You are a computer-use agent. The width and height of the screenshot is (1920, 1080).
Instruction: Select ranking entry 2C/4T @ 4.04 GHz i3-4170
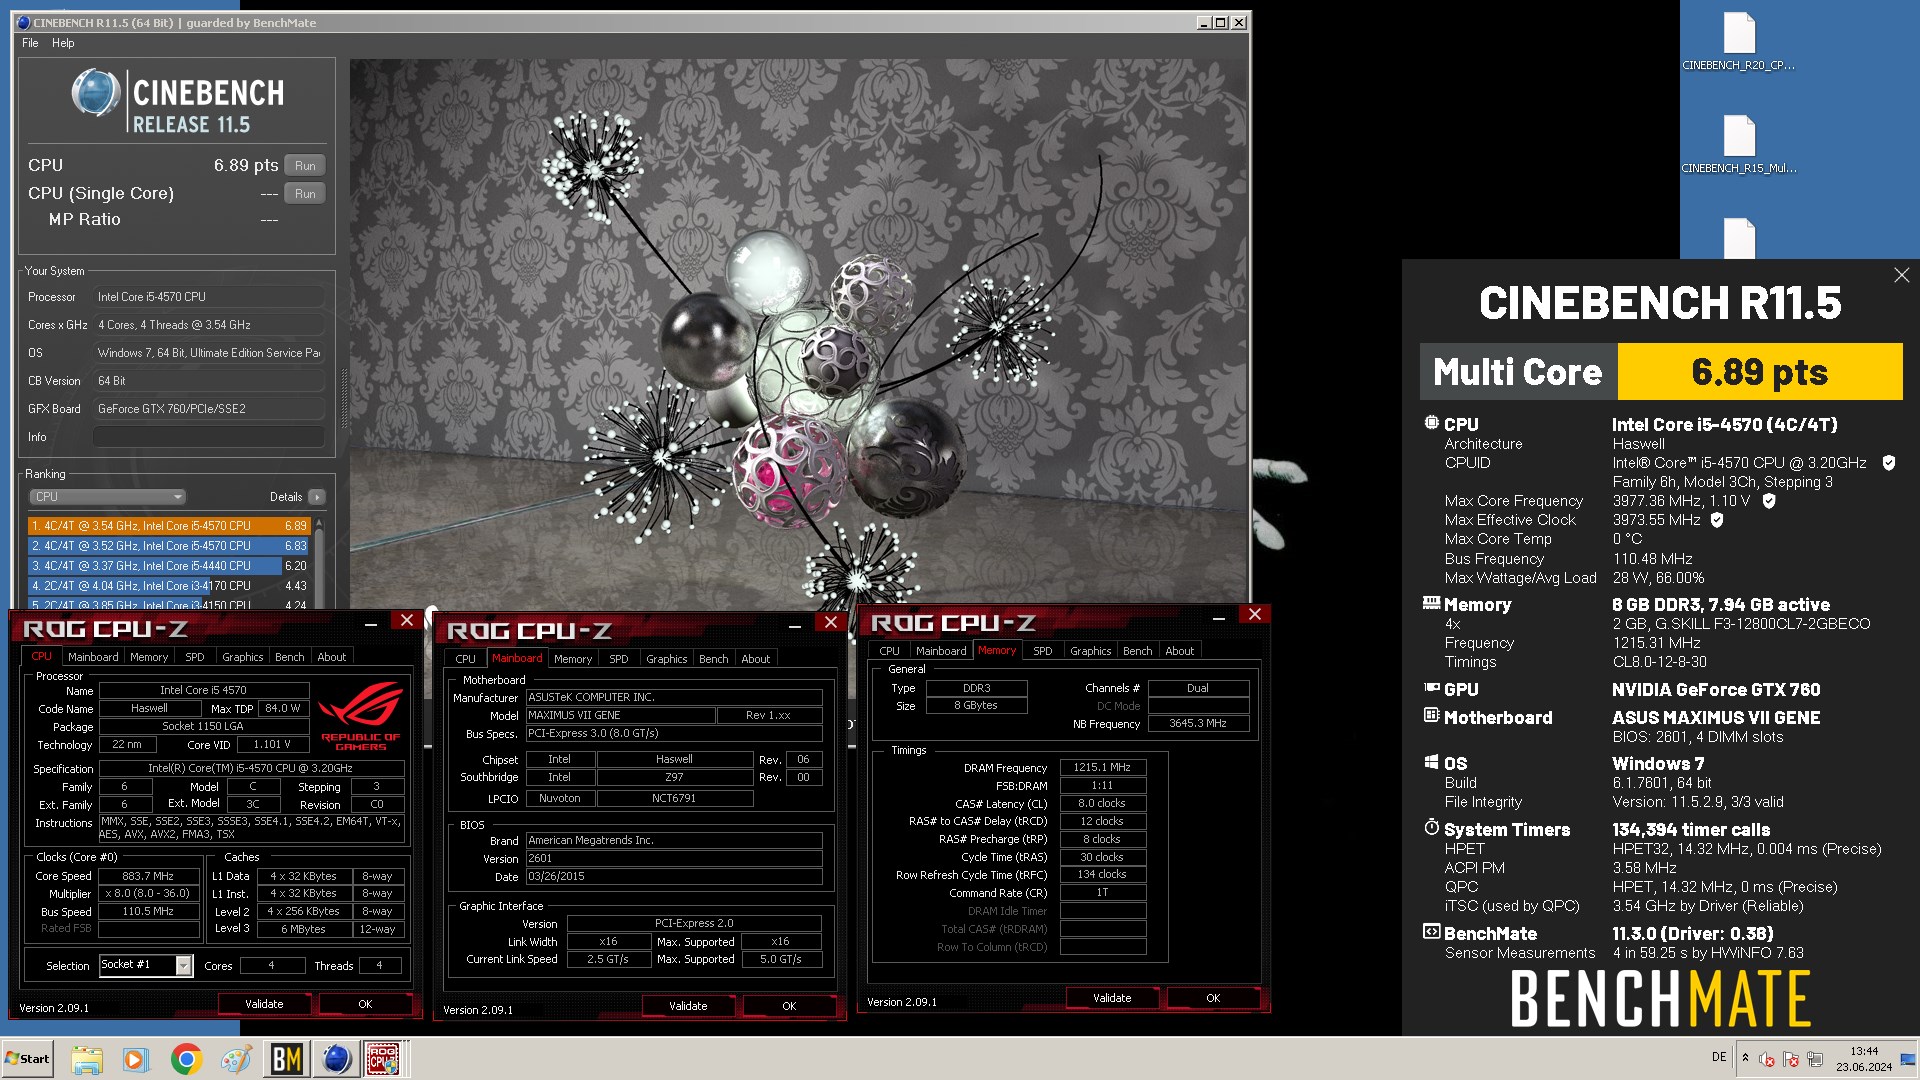[169, 586]
